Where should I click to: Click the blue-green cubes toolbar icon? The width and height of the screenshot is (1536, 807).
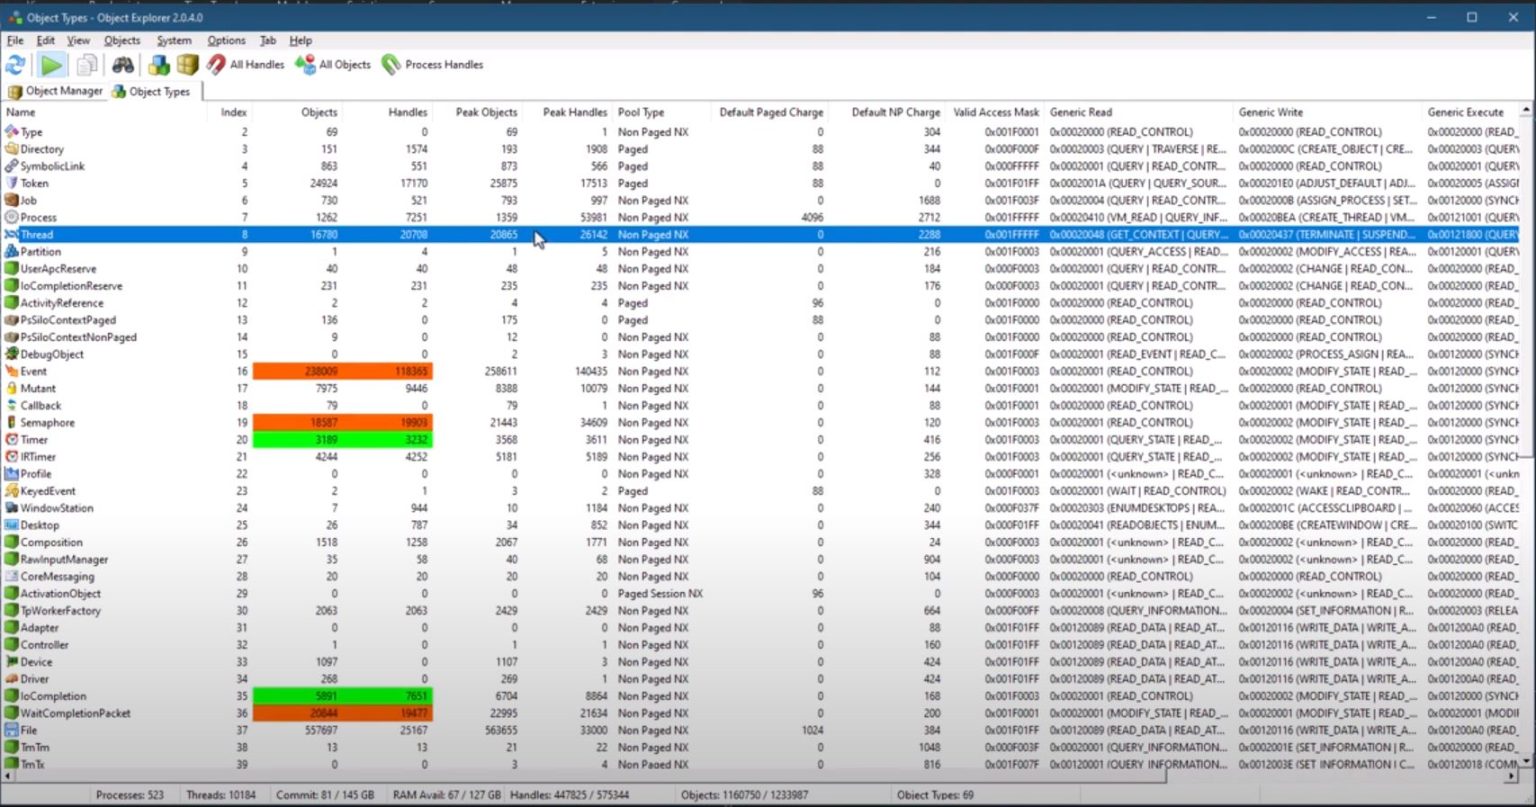tap(158, 64)
